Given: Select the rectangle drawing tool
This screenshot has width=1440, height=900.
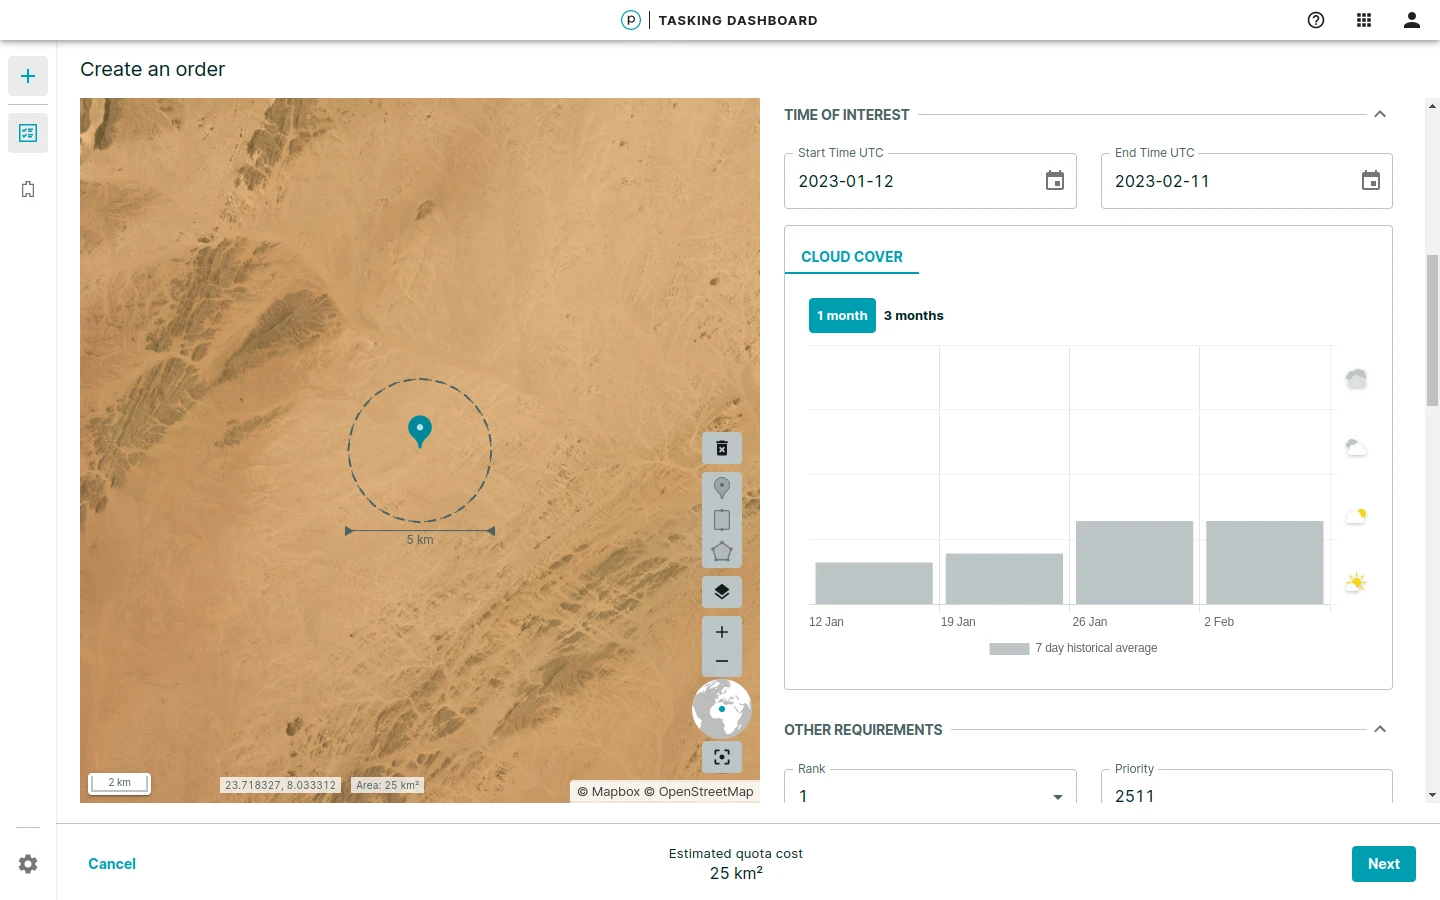Looking at the screenshot, I should pos(722,520).
